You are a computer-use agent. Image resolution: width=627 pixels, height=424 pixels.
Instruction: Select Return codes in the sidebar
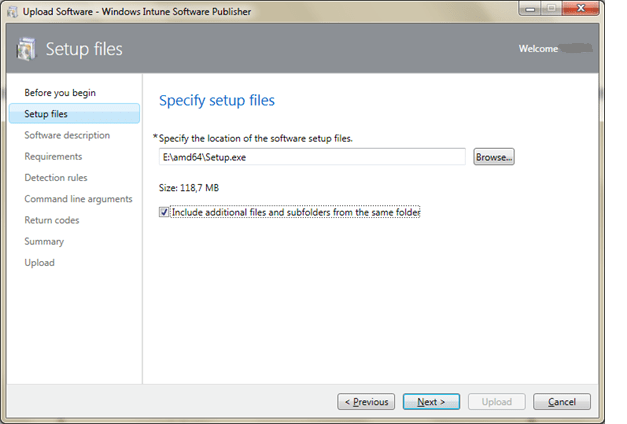51,220
